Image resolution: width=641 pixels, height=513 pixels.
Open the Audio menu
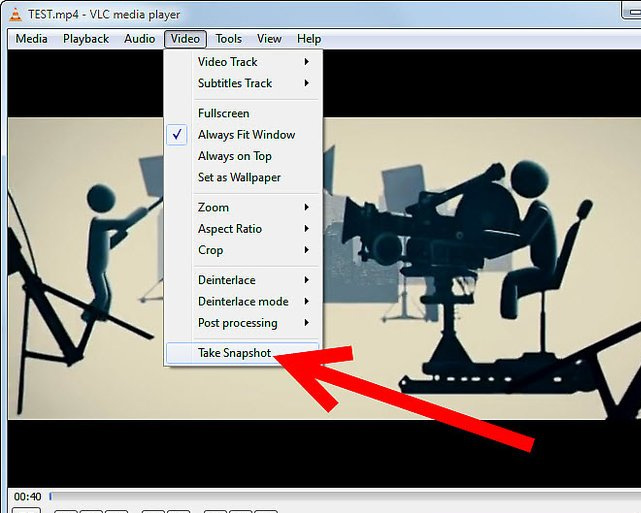click(x=139, y=39)
